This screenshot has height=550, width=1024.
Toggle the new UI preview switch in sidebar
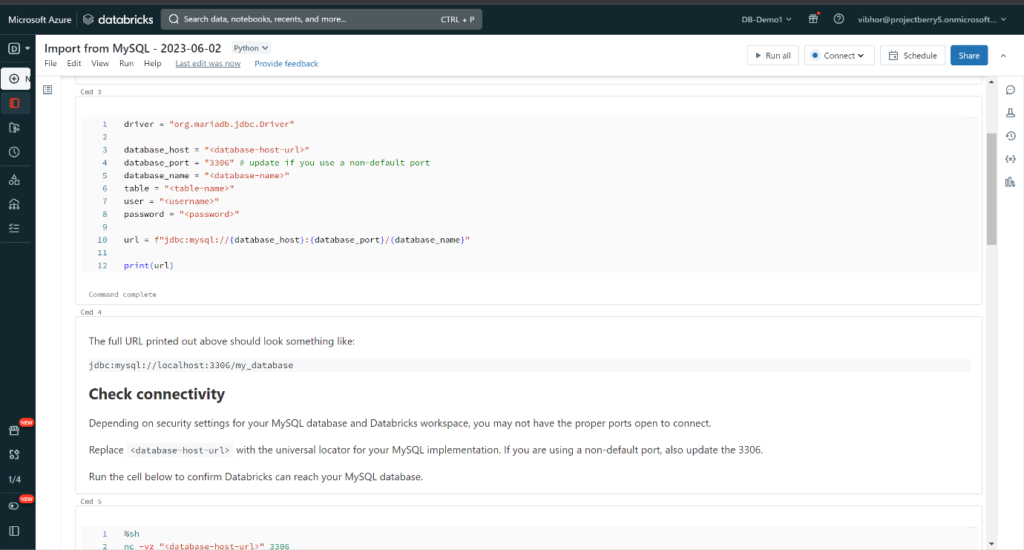14,506
